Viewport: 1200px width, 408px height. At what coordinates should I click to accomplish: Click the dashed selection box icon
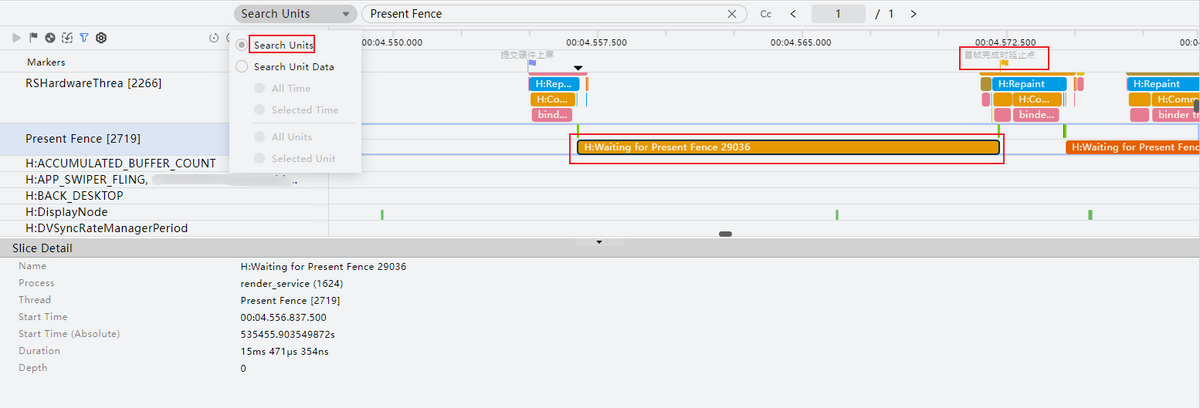pyautogui.click(x=67, y=38)
